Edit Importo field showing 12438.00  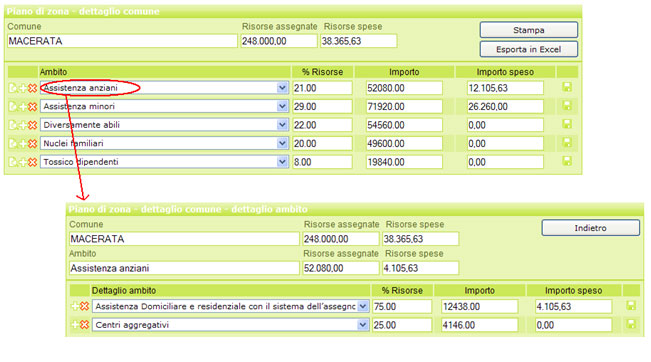(480, 306)
